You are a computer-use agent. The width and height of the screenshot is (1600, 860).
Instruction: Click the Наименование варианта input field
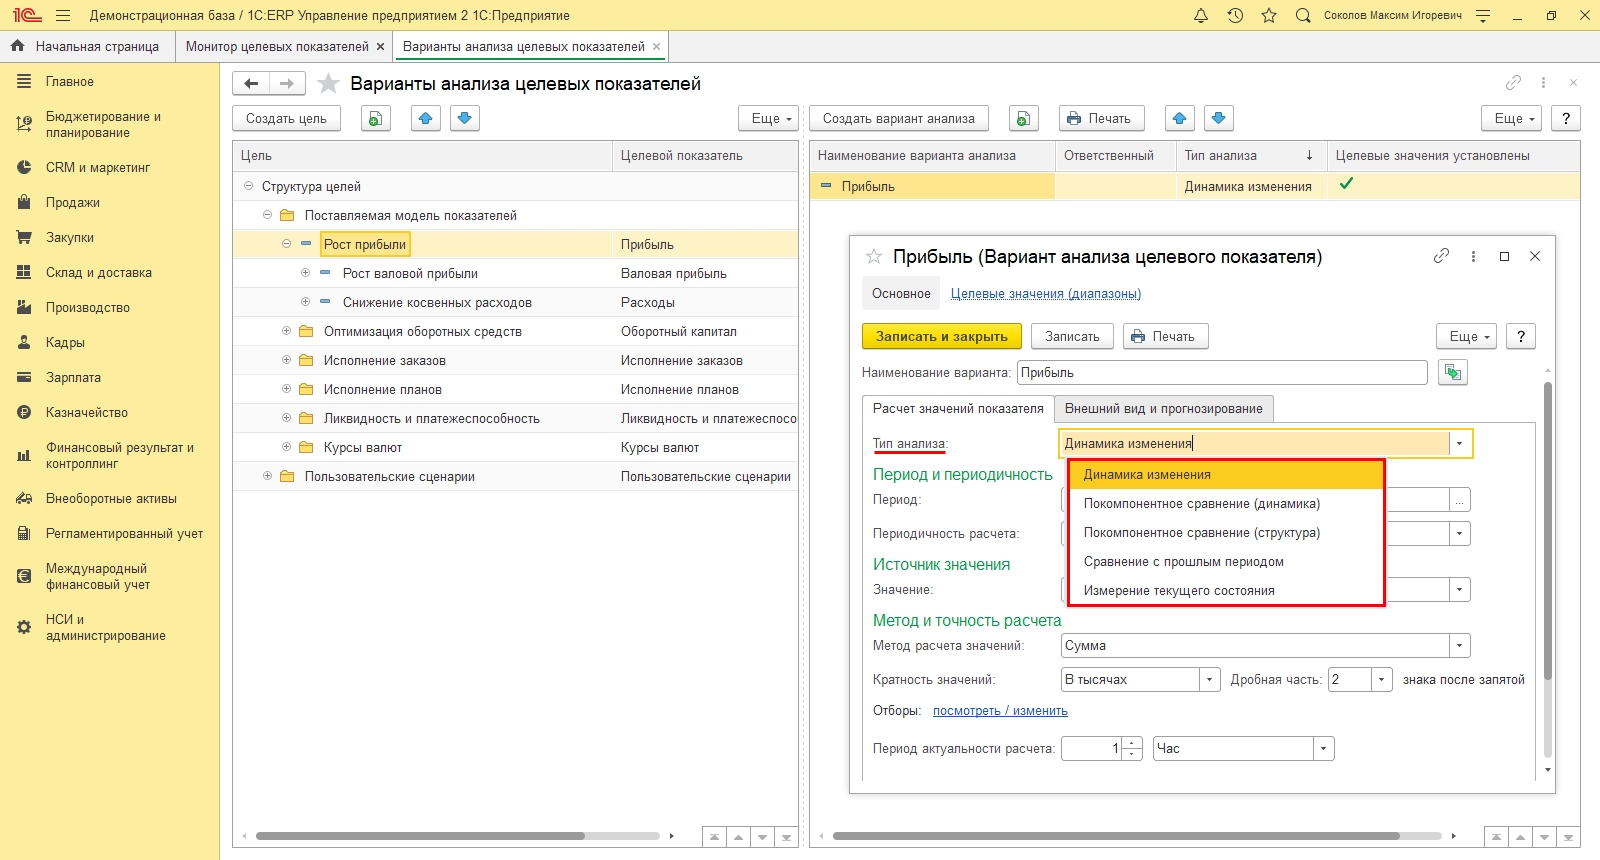point(1221,373)
